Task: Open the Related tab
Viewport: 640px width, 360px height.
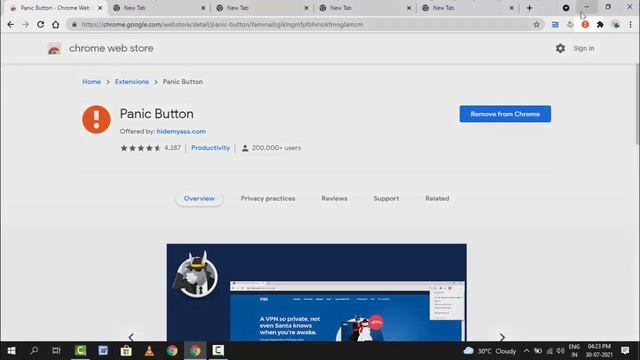Action: (x=437, y=198)
